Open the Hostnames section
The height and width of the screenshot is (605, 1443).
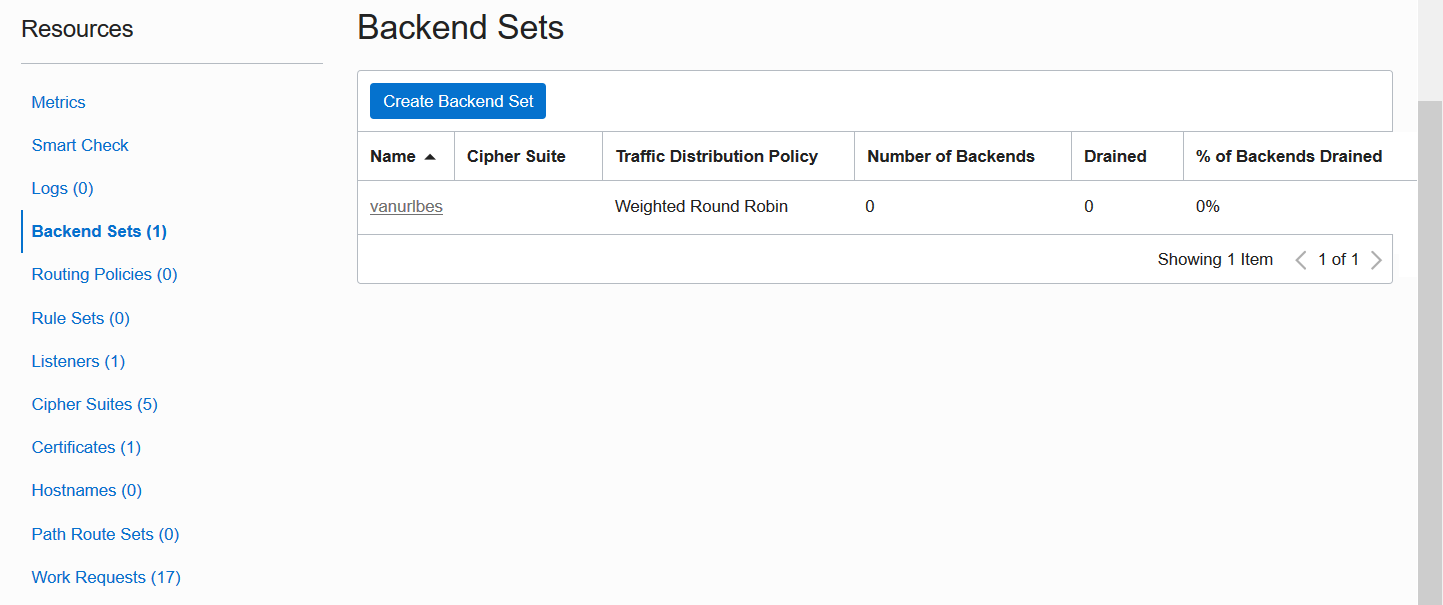(x=86, y=490)
